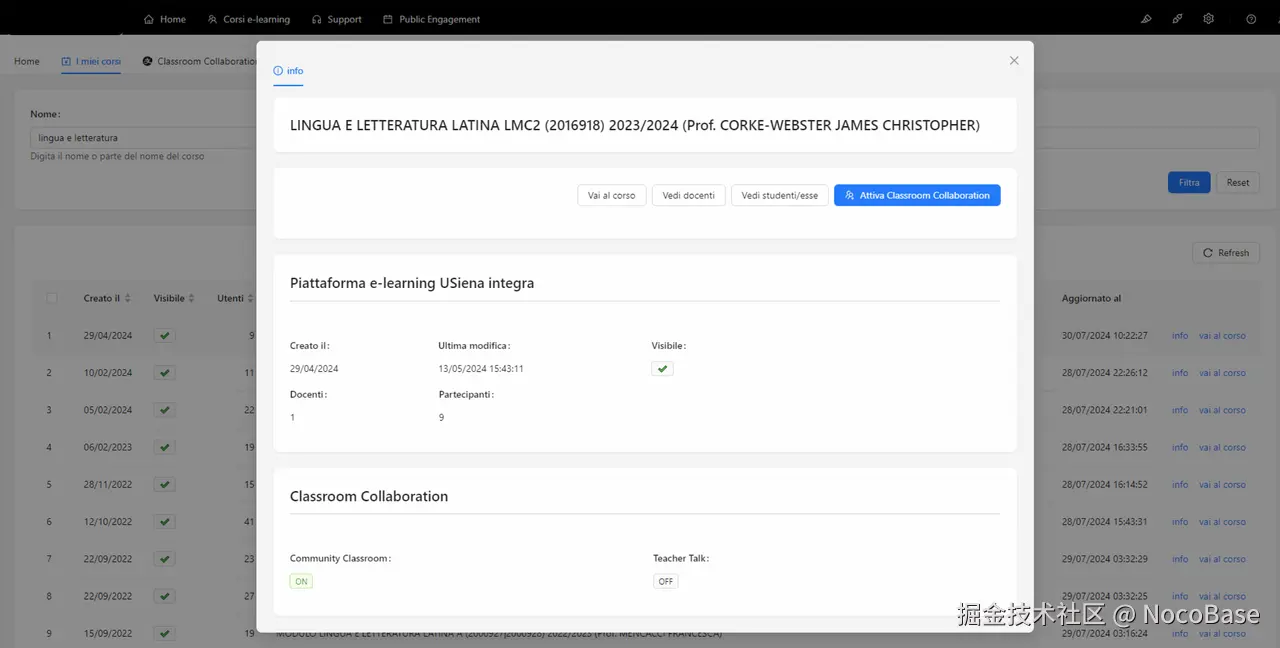This screenshot has height=648, width=1280.
Task: Click the Aggiornato al column header
Action: [x=1091, y=298]
